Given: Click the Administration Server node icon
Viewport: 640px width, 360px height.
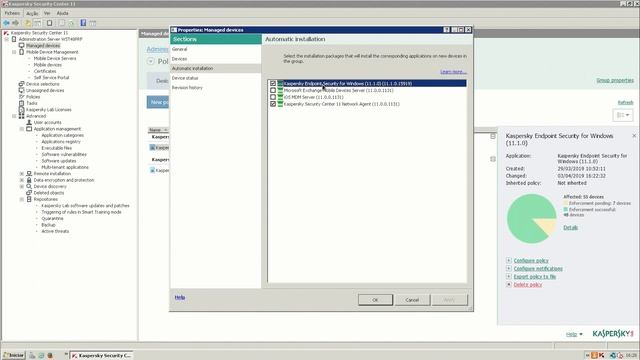Looking at the screenshot, I should coord(14,39).
